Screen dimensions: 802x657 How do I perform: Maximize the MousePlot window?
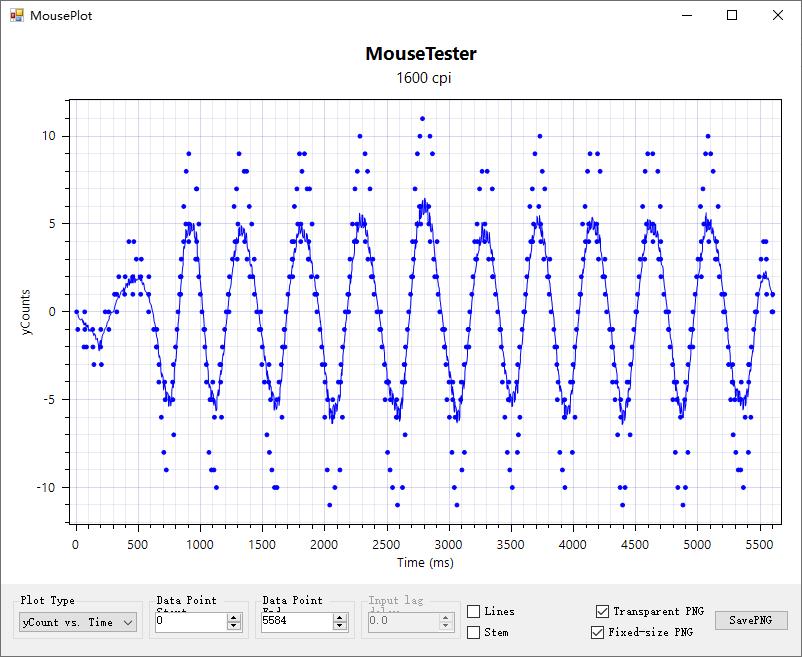click(732, 16)
